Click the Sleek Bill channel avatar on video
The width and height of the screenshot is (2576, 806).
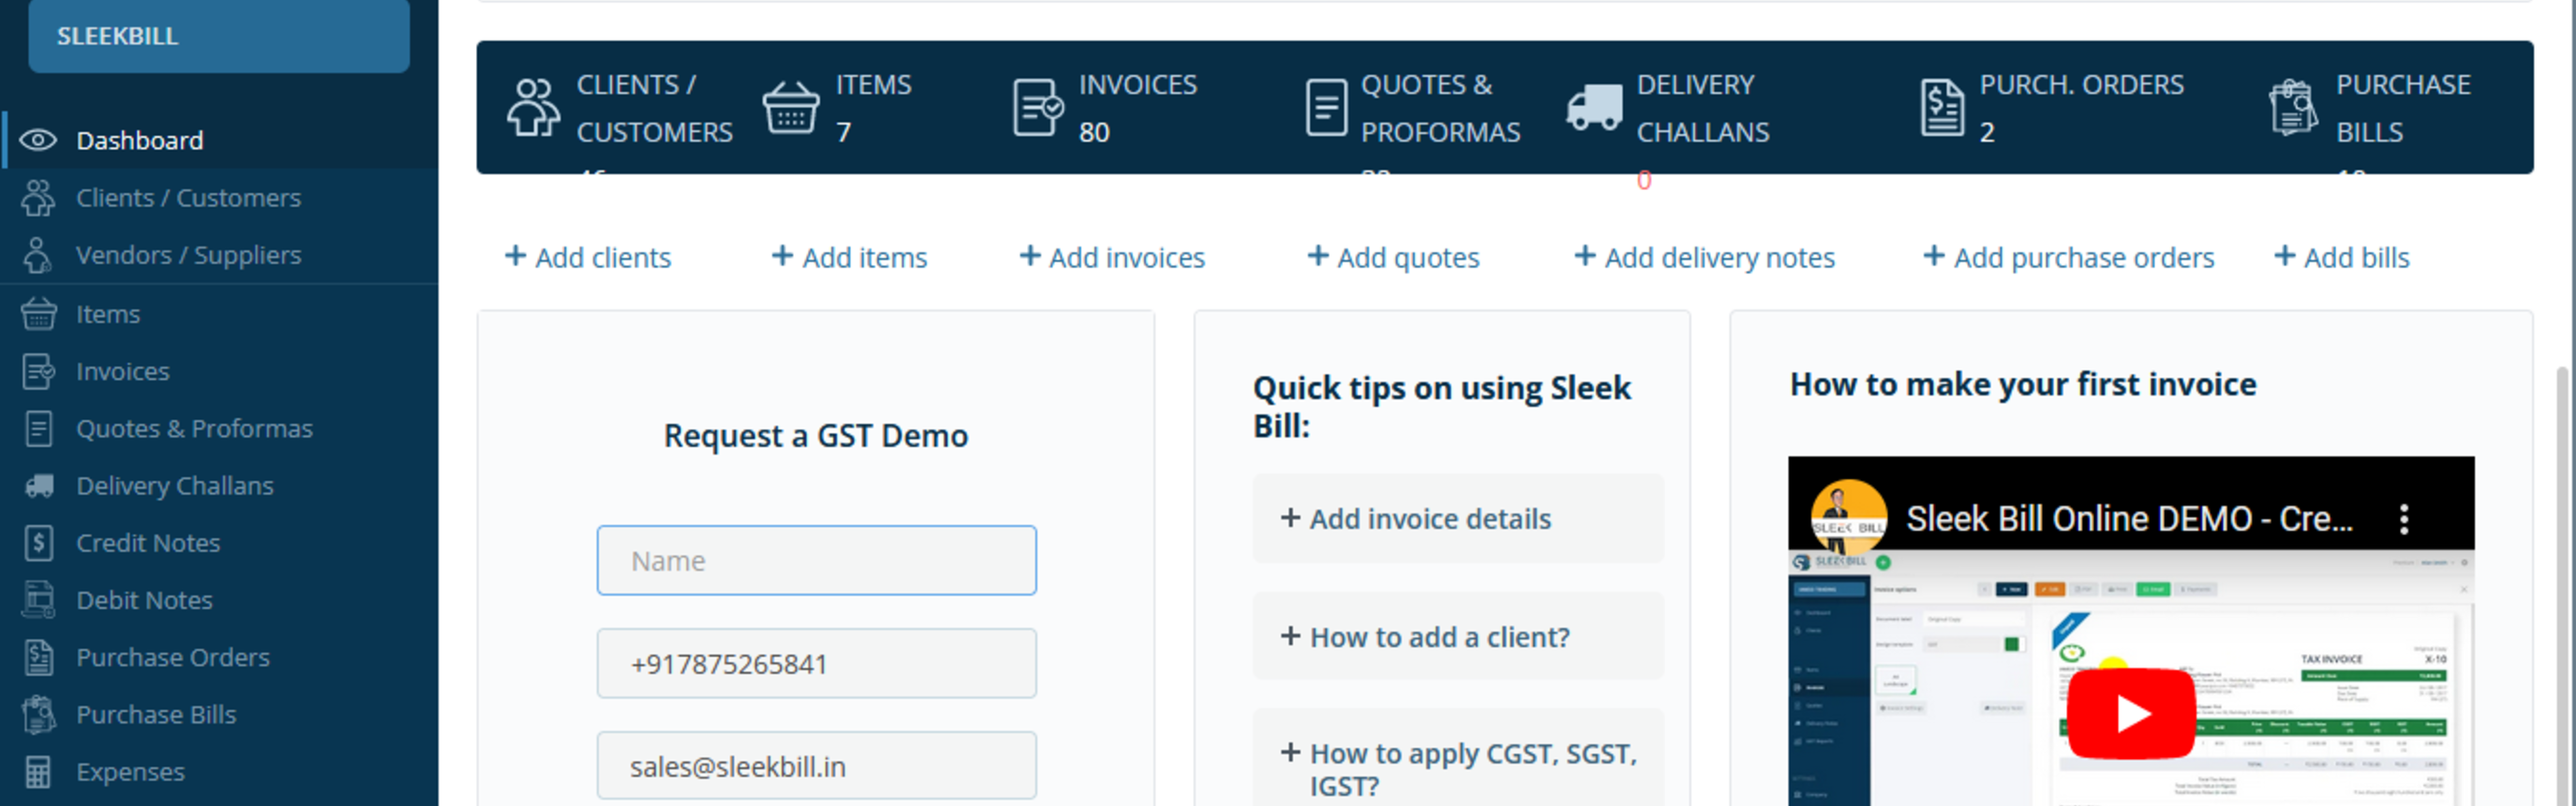click(x=1848, y=517)
